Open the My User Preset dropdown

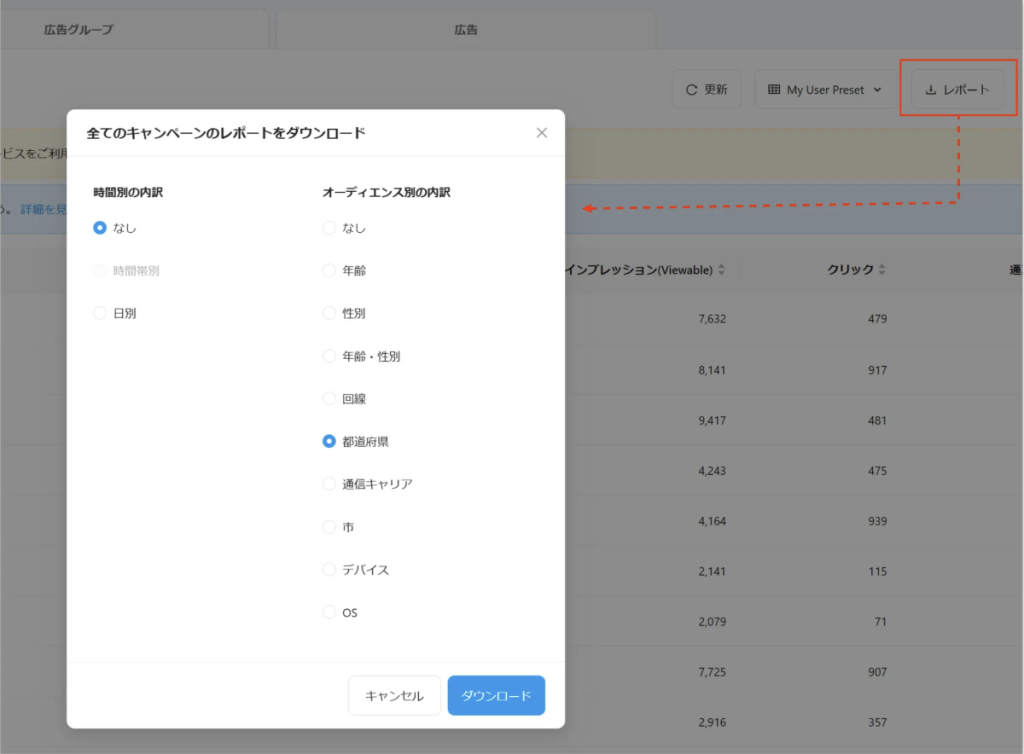[826, 89]
